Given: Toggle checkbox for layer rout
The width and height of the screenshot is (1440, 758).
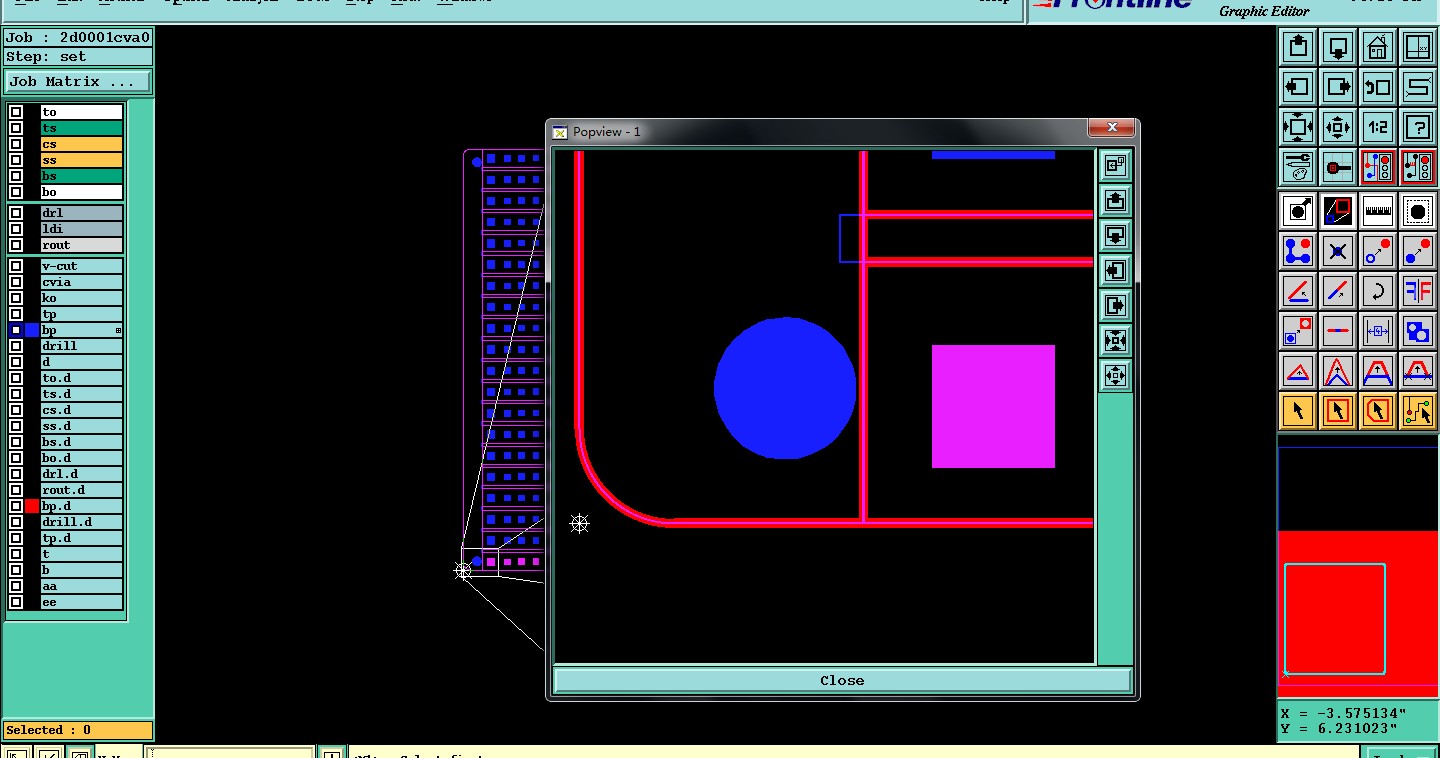Looking at the screenshot, I should 16,245.
